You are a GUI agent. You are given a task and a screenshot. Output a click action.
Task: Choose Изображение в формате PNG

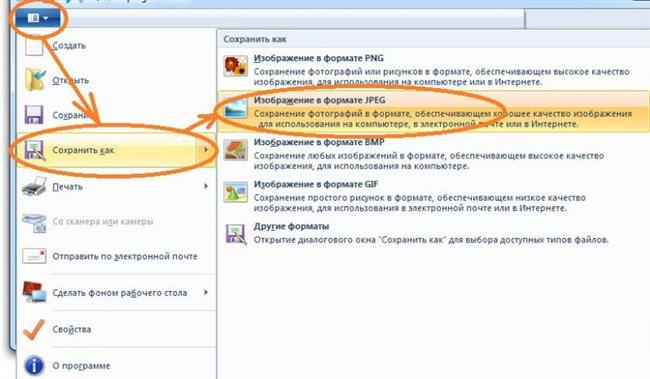coord(433,69)
